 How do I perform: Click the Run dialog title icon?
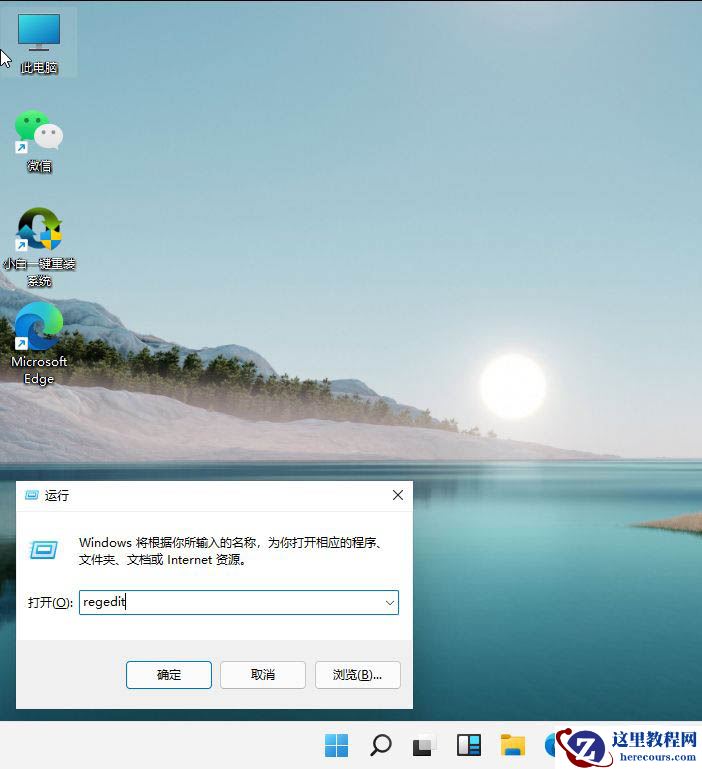32,495
